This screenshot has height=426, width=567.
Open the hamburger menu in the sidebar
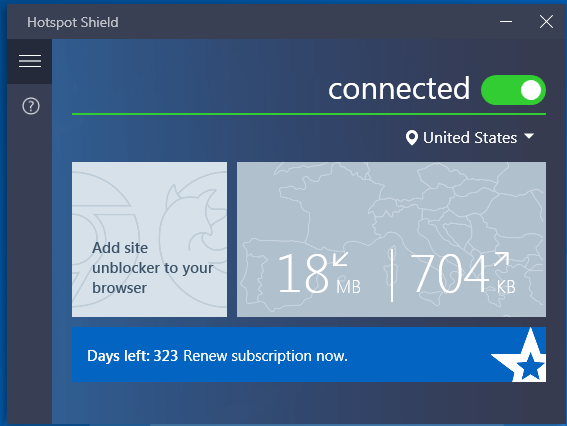(x=30, y=61)
